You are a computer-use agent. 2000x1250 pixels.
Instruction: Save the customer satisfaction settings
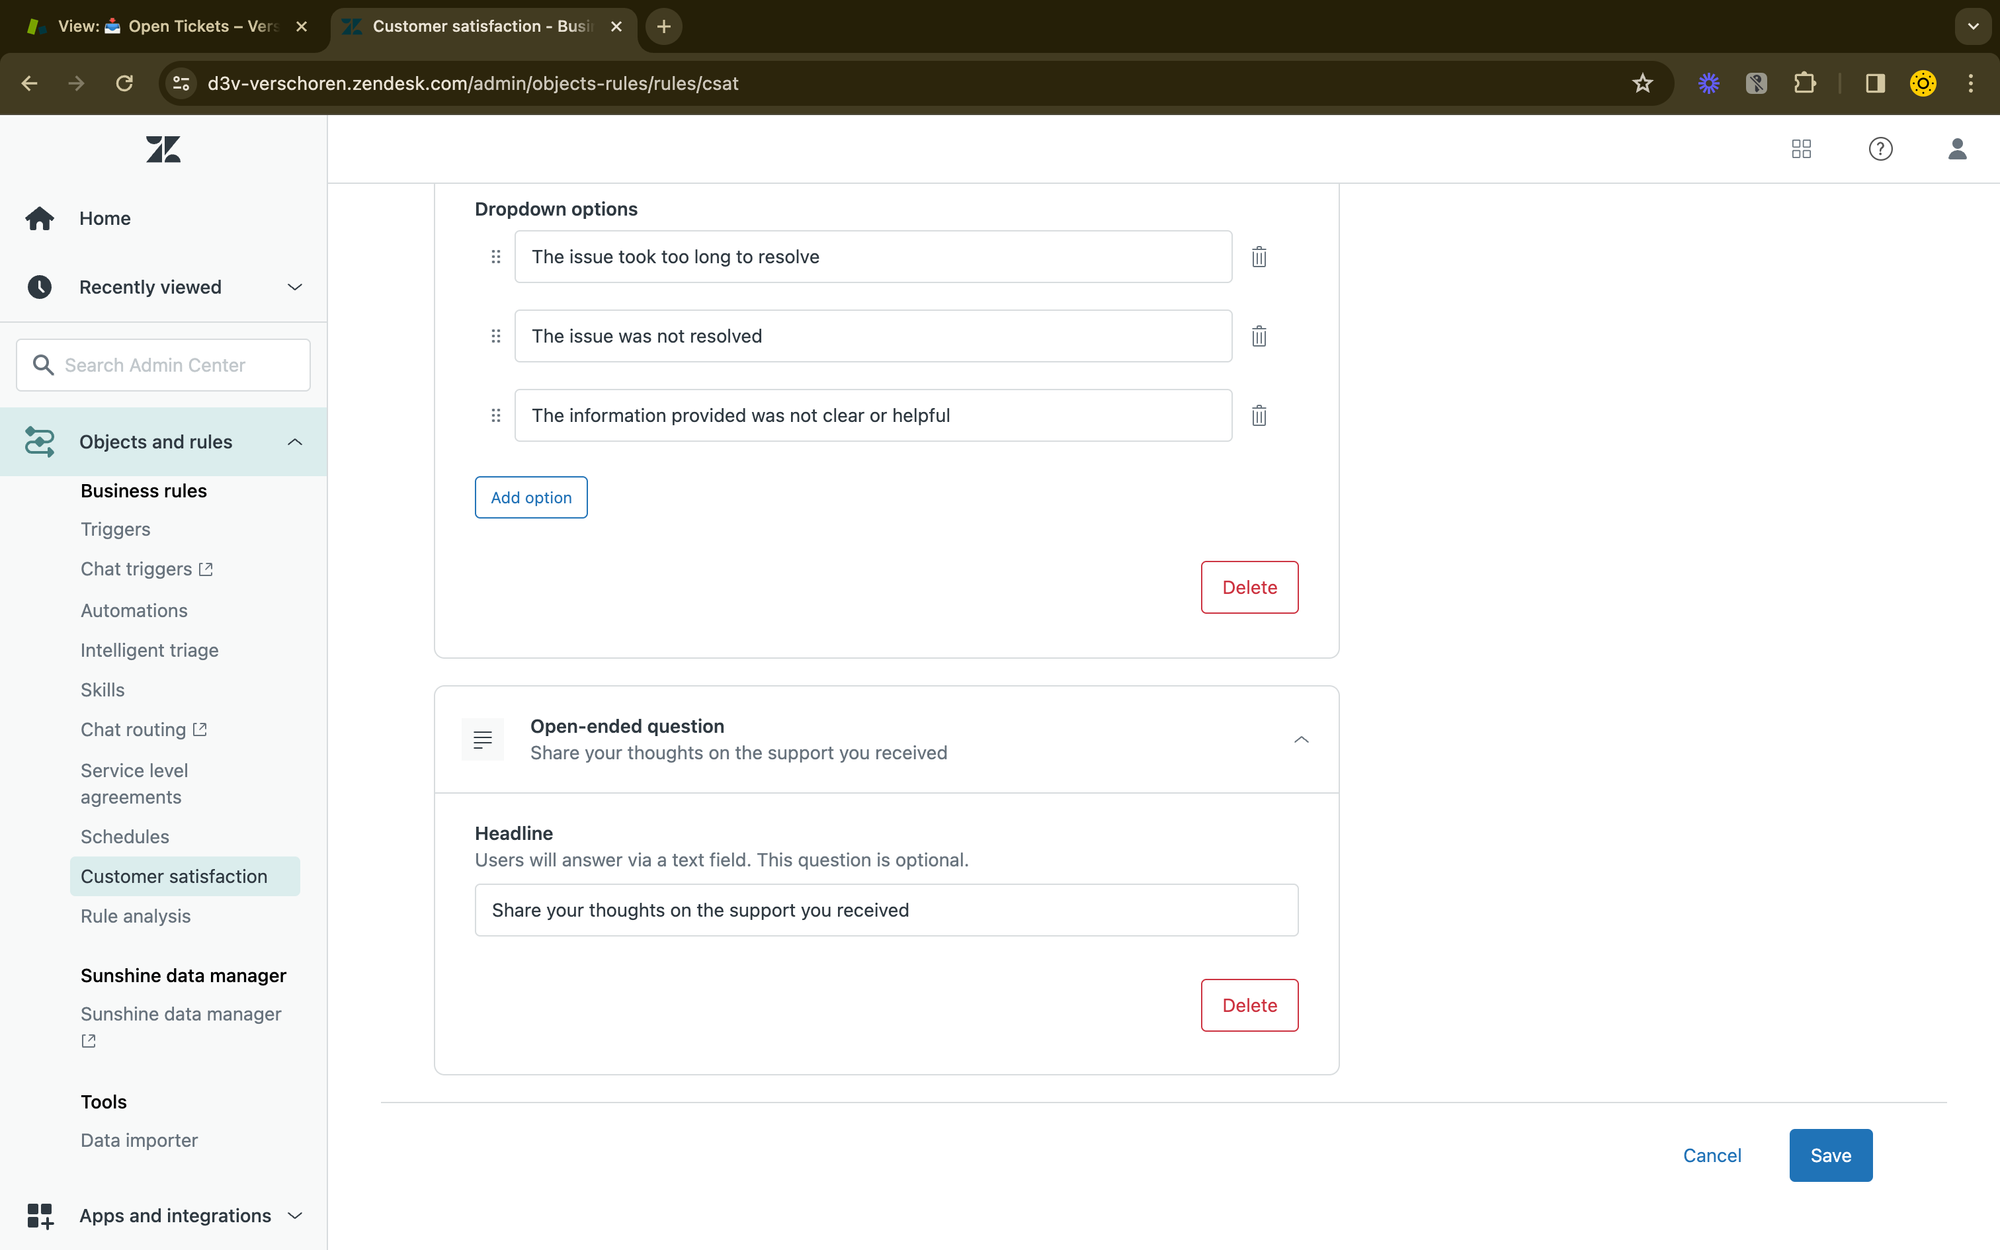pyautogui.click(x=1830, y=1155)
